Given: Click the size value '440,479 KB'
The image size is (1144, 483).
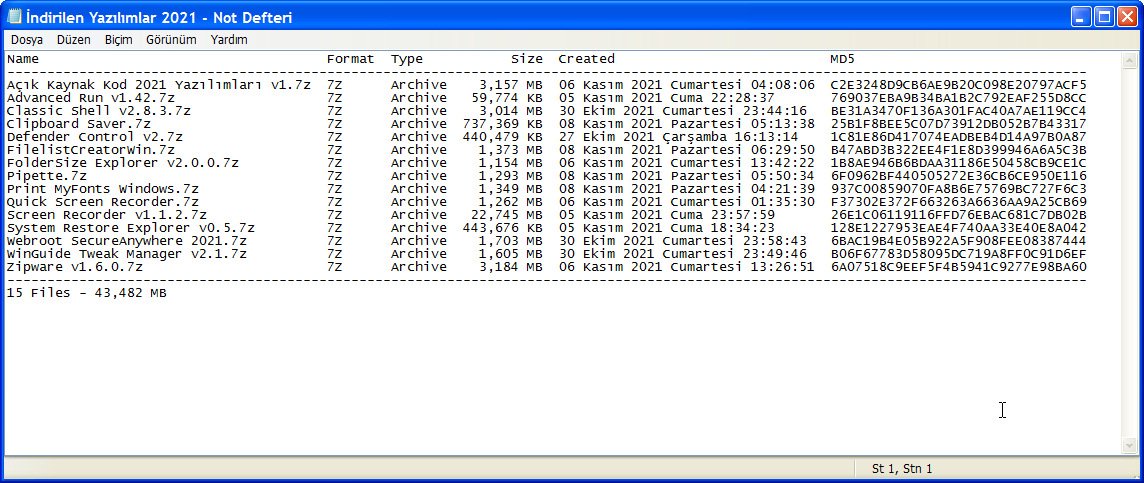Looking at the screenshot, I should tap(503, 136).
